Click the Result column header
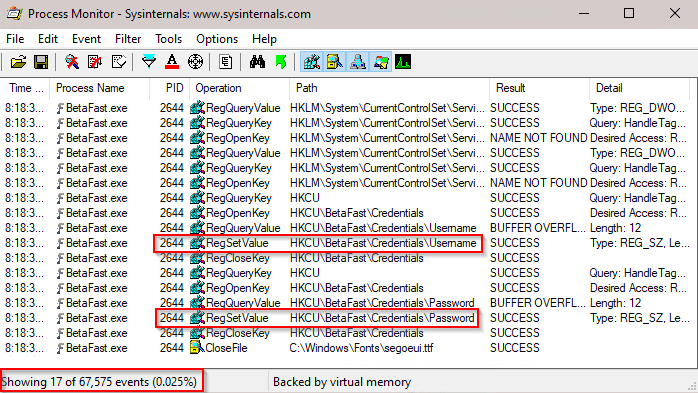 coord(540,88)
